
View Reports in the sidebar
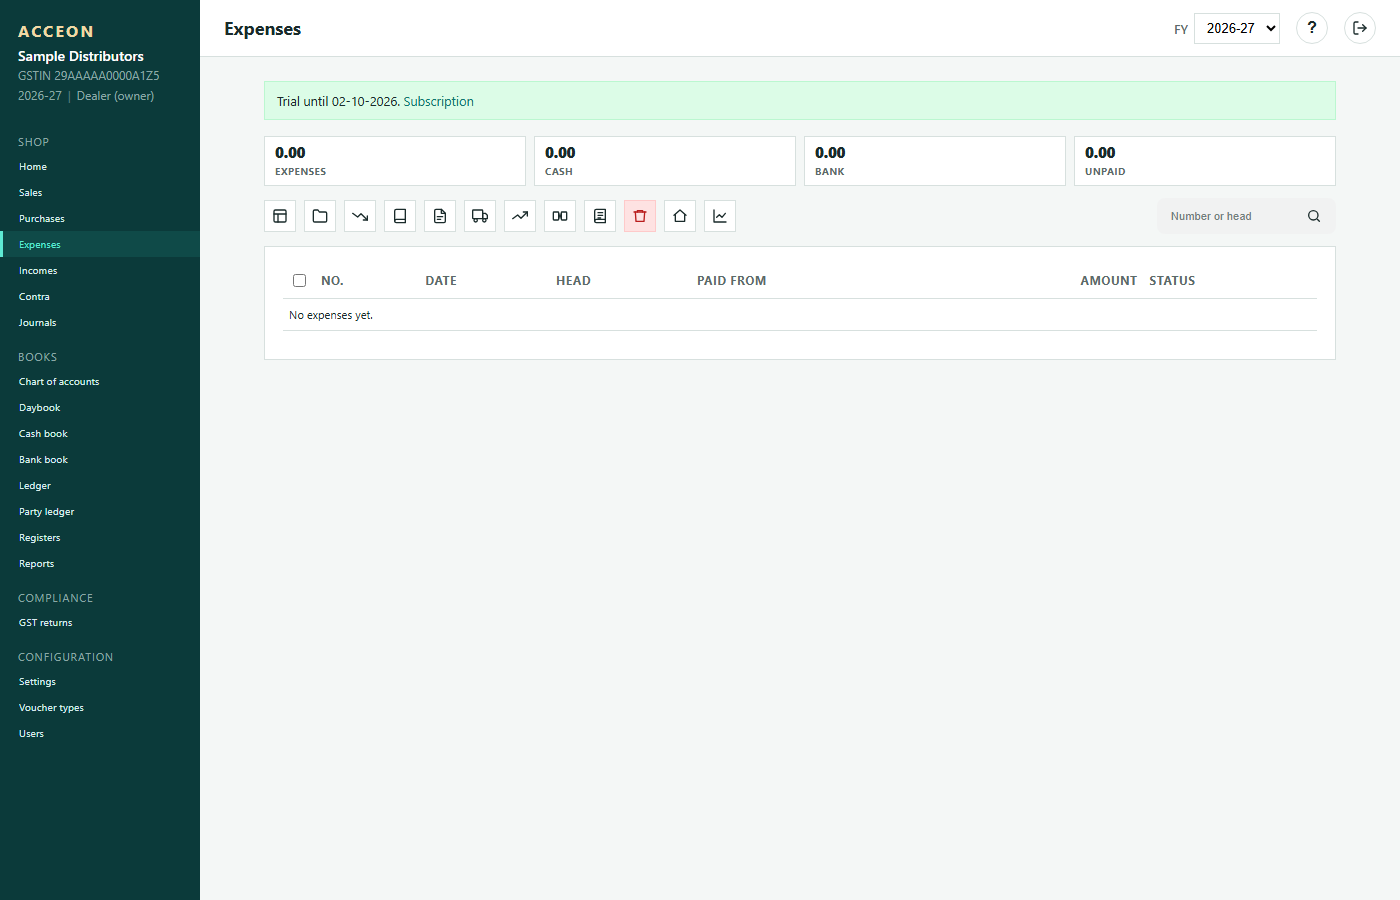click(100, 564)
